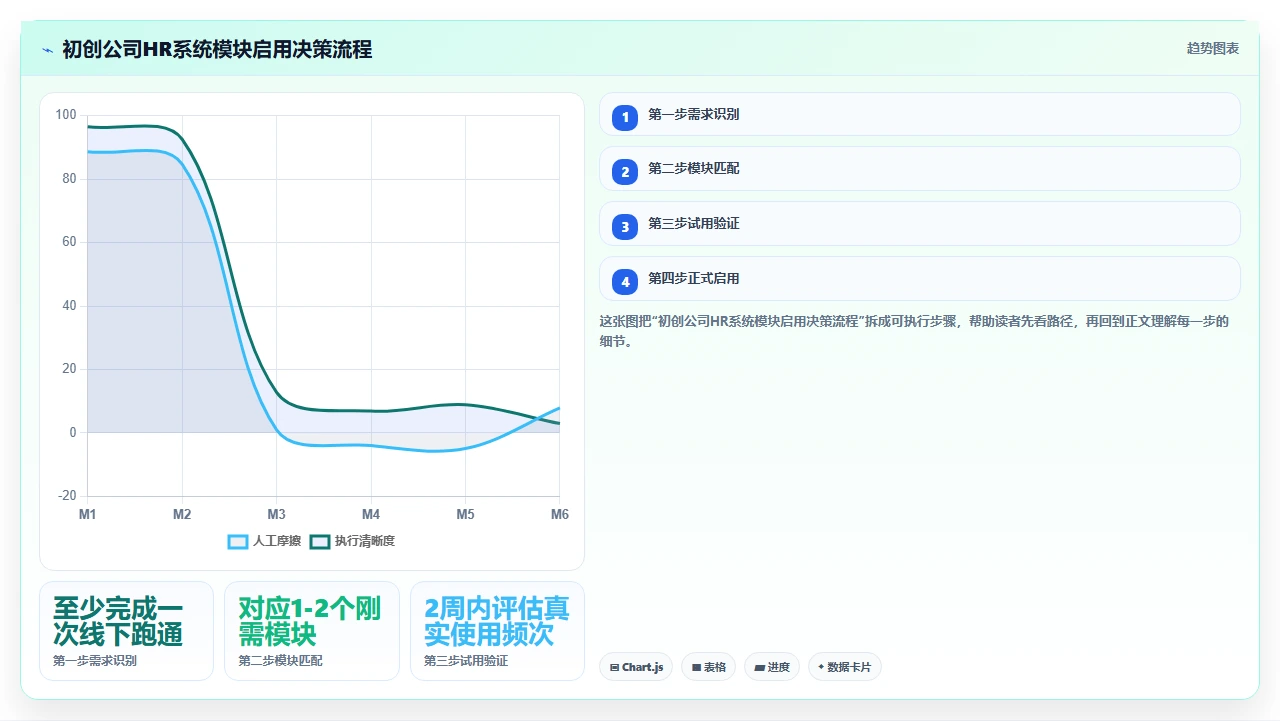This screenshot has height=721, width=1280.
Task: Click the 人工摩擦 legend label
Action: click(x=277, y=541)
